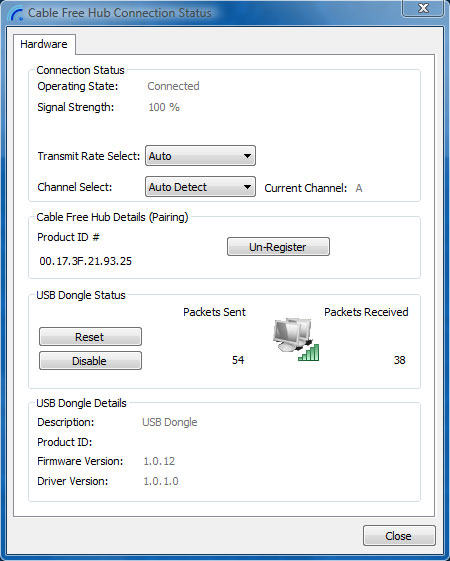Reset the USB dongle
Viewport: 450px width, 561px height.
click(90, 337)
